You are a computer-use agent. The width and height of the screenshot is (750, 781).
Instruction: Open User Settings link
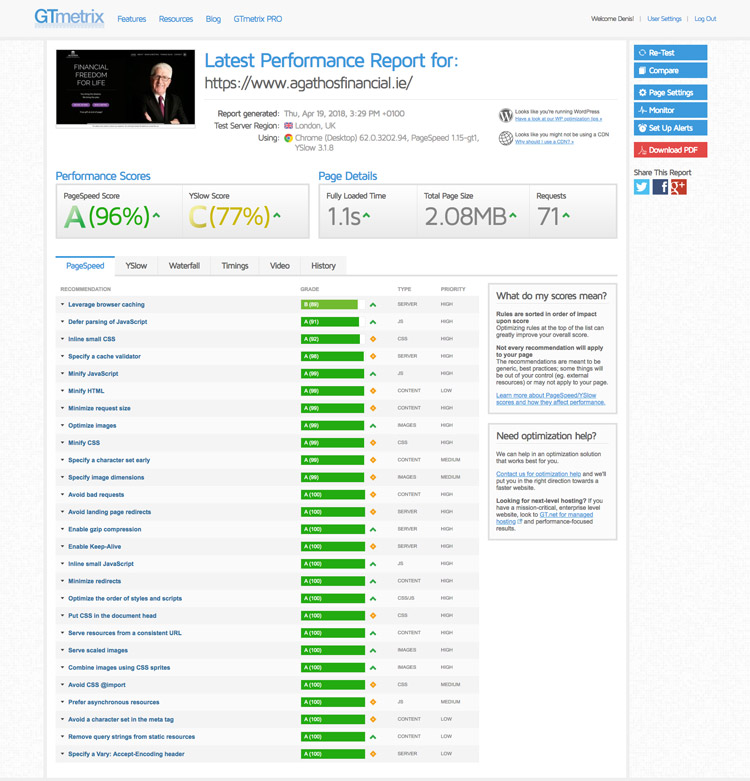[664, 19]
